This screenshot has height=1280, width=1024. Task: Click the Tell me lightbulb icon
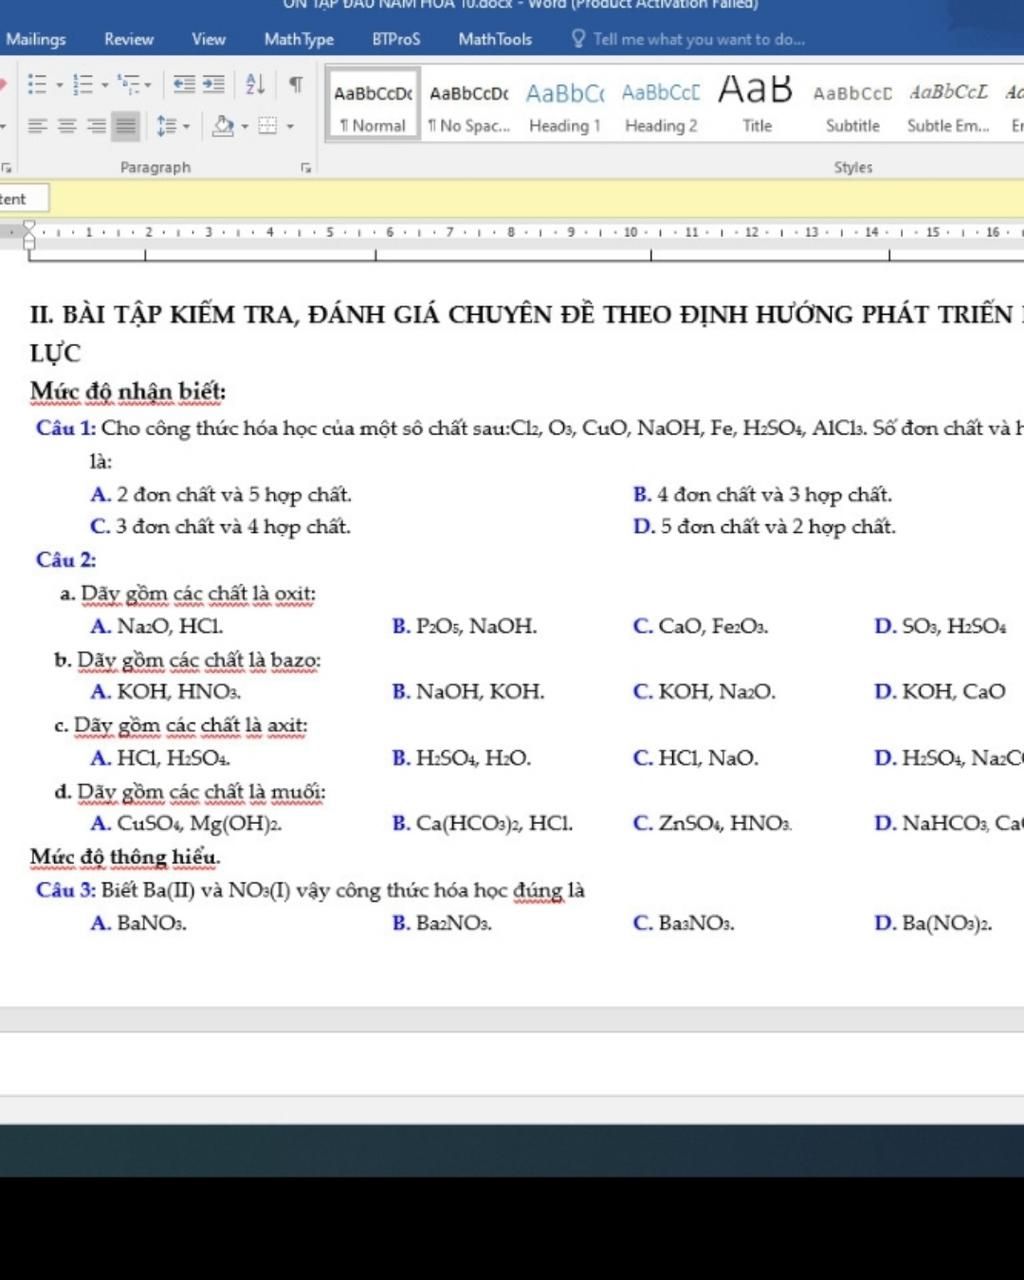(578, 38)
